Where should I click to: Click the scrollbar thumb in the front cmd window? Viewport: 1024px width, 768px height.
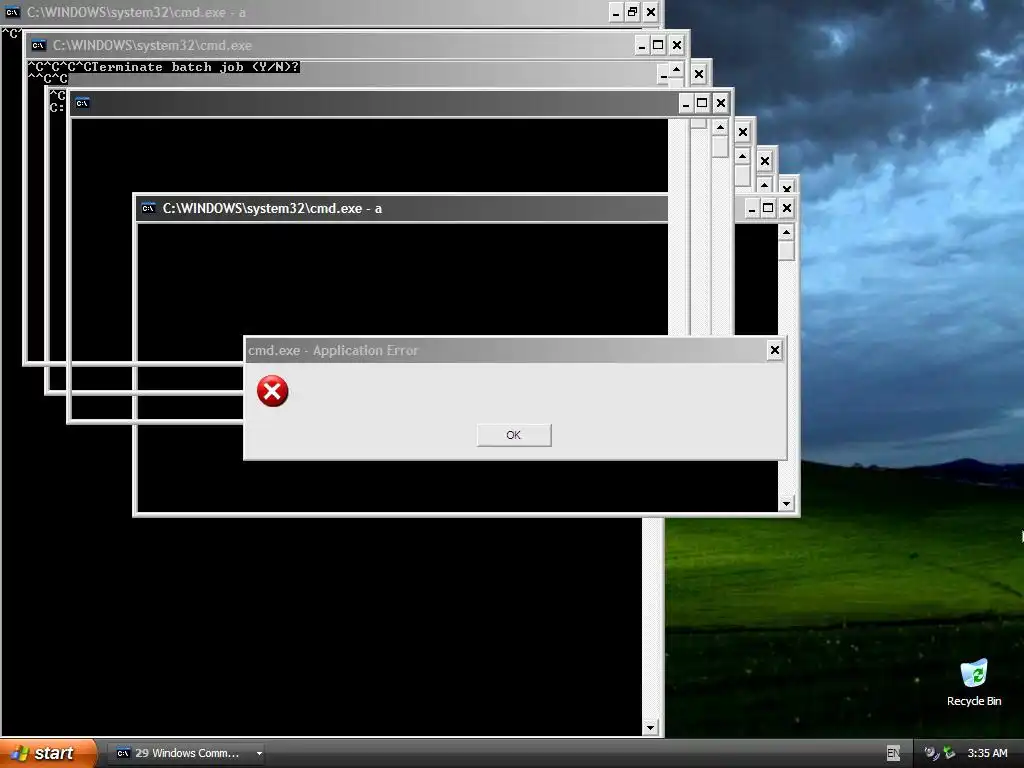(786, 251)
